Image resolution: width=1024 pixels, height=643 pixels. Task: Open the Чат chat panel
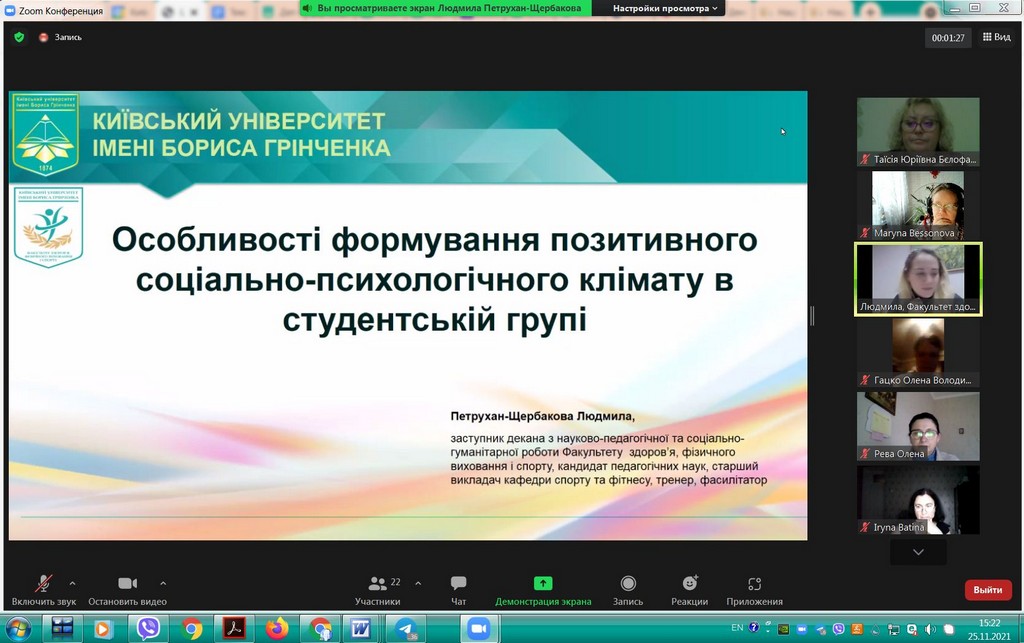[458, 589]
